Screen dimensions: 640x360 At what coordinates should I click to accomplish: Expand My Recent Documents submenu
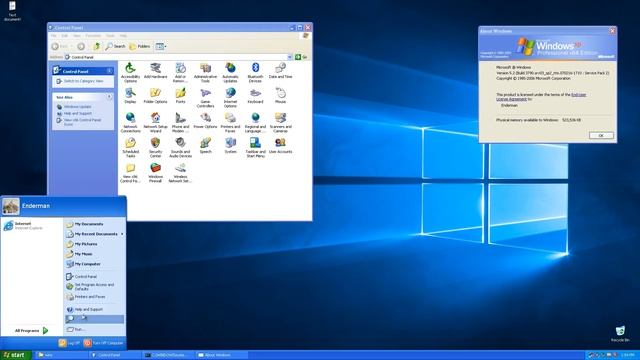coord(94,234)
